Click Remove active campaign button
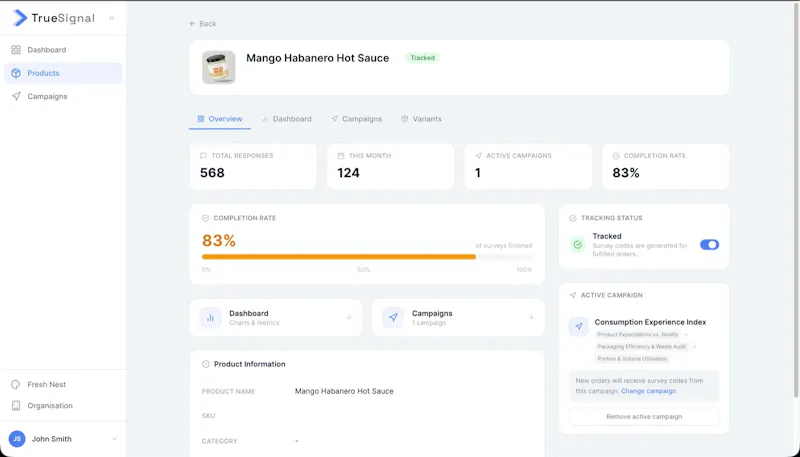Viewport: 800px width, 457px height. [x=644, y=417]
